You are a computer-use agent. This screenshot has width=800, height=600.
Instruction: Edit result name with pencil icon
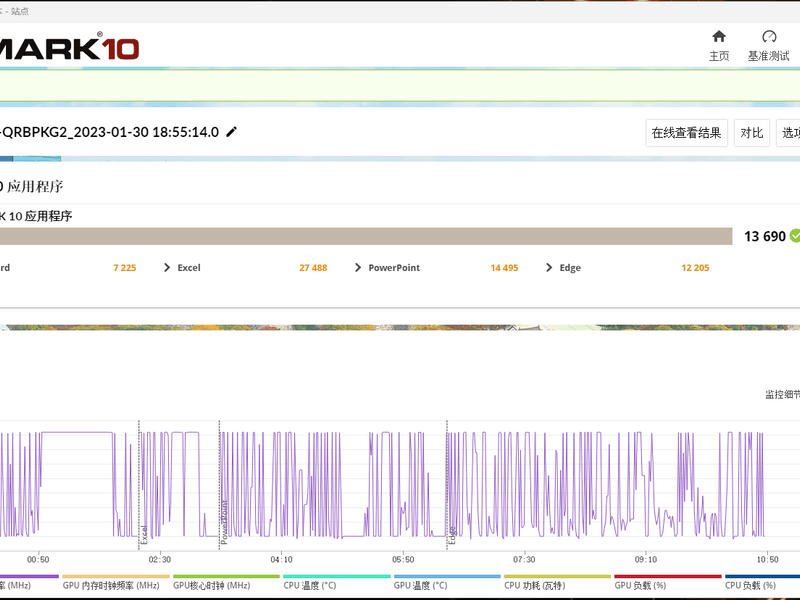[x=232, y=132]
